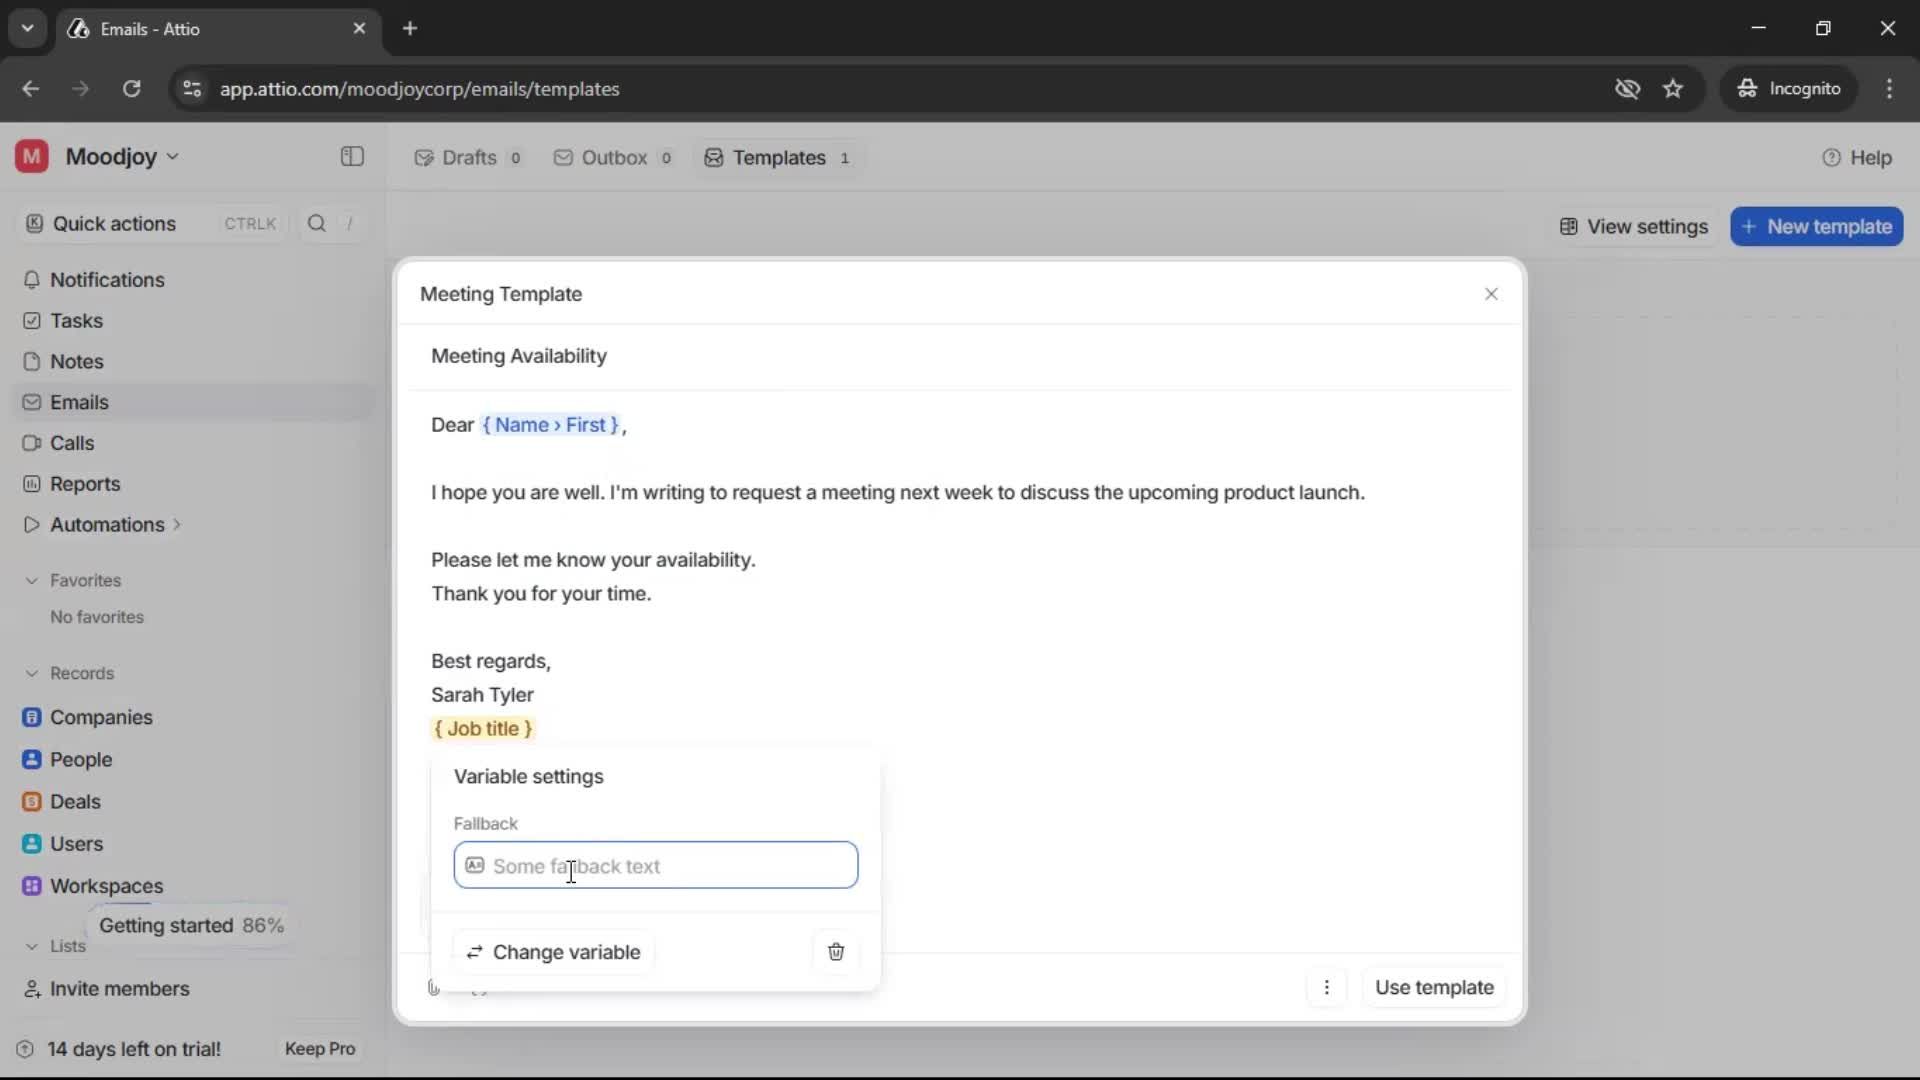Click the Use template button
The image size is (1920, 1080).
pyautogui.click(x=1434, y=988)
